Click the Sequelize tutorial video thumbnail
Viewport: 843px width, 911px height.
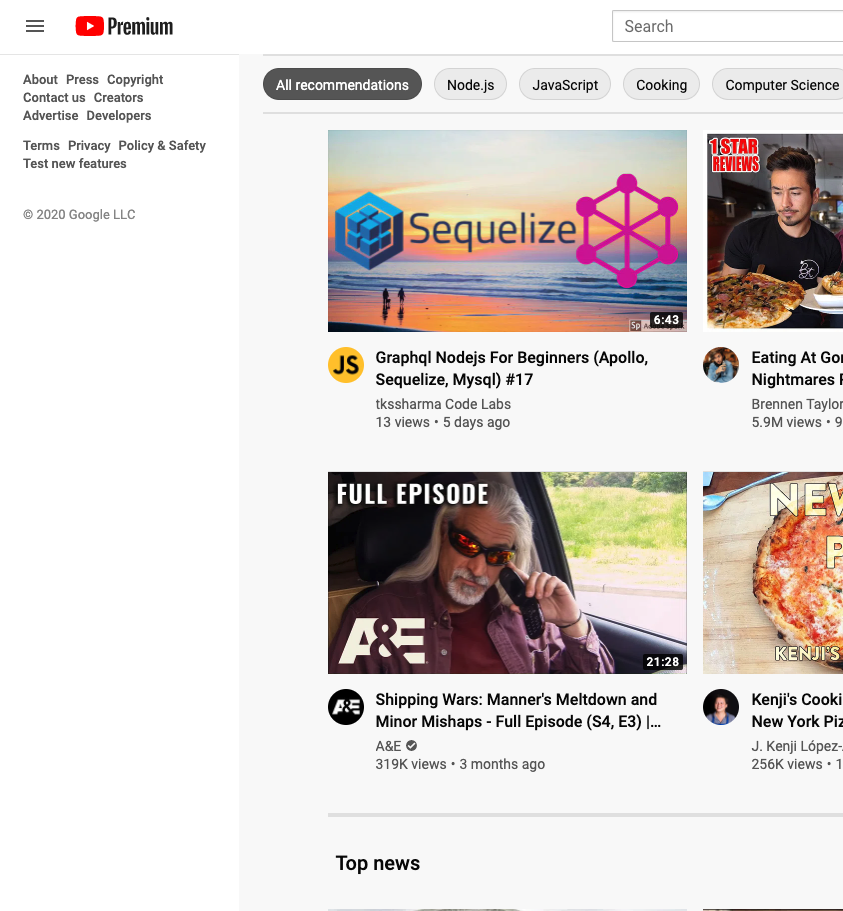(507, 230)
